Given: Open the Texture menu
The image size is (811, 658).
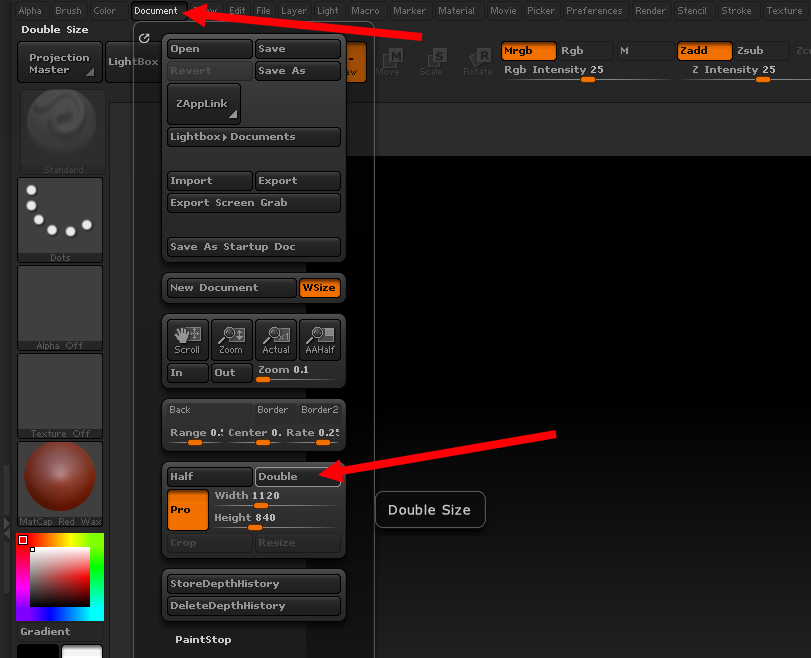Looking at the screenshot, I should coord(784,11).
